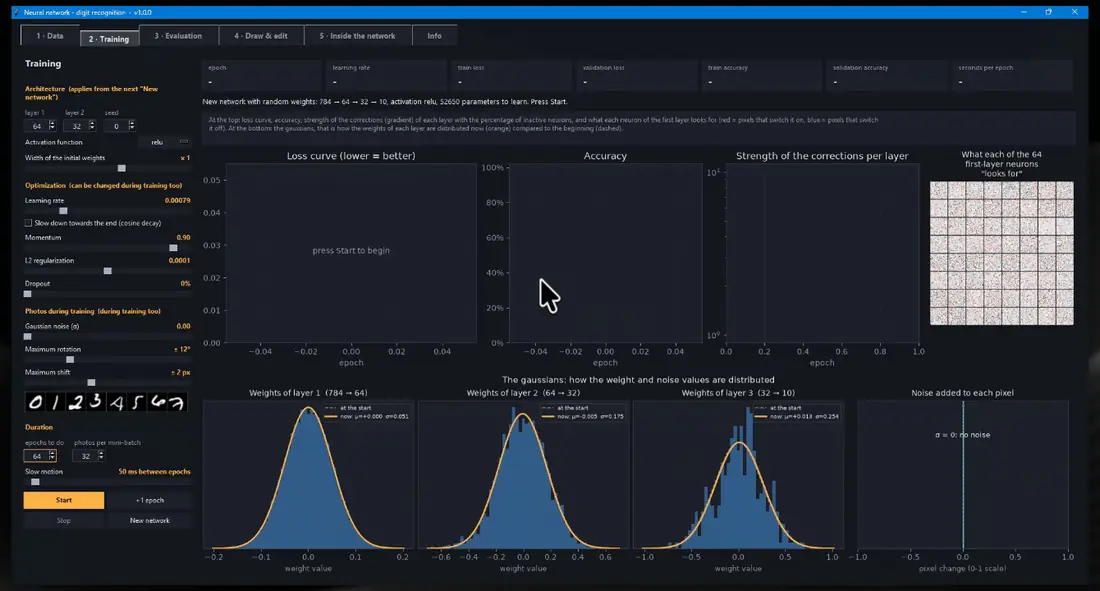
Task: Click the Training panel heading
Action: click(43, 63)
